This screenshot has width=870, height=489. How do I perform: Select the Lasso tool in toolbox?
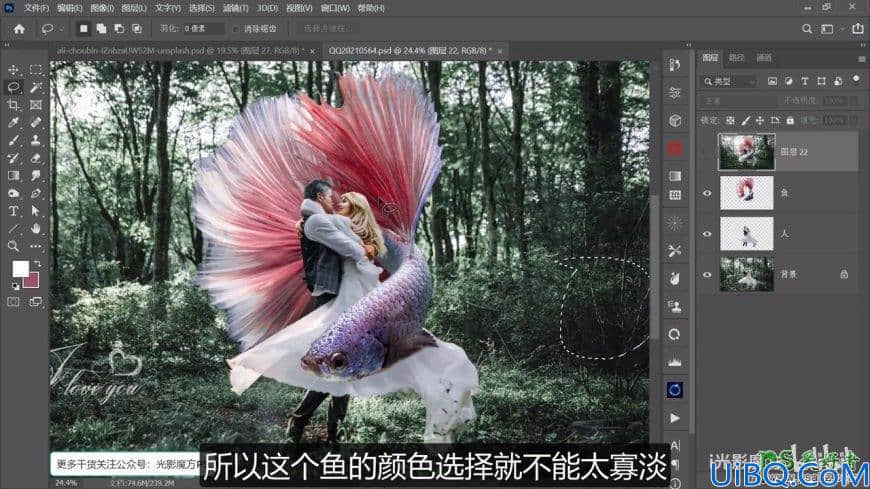tap(13, 87)
